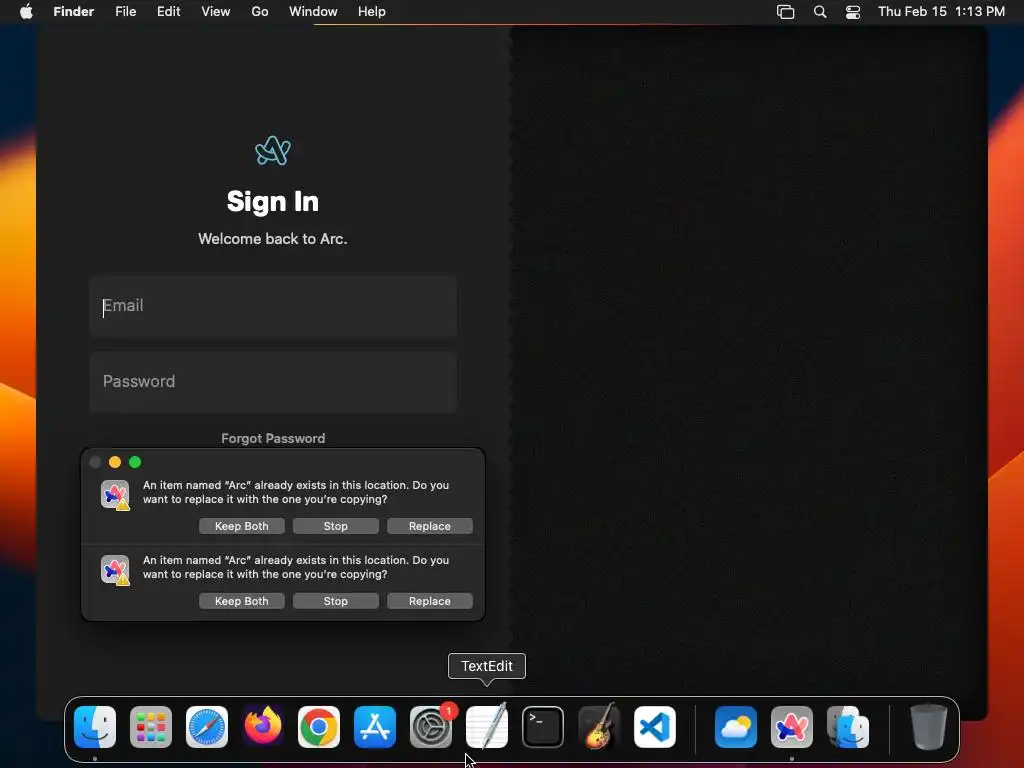
Task: Focus the Password input field
Action: [x=273, y=382]
